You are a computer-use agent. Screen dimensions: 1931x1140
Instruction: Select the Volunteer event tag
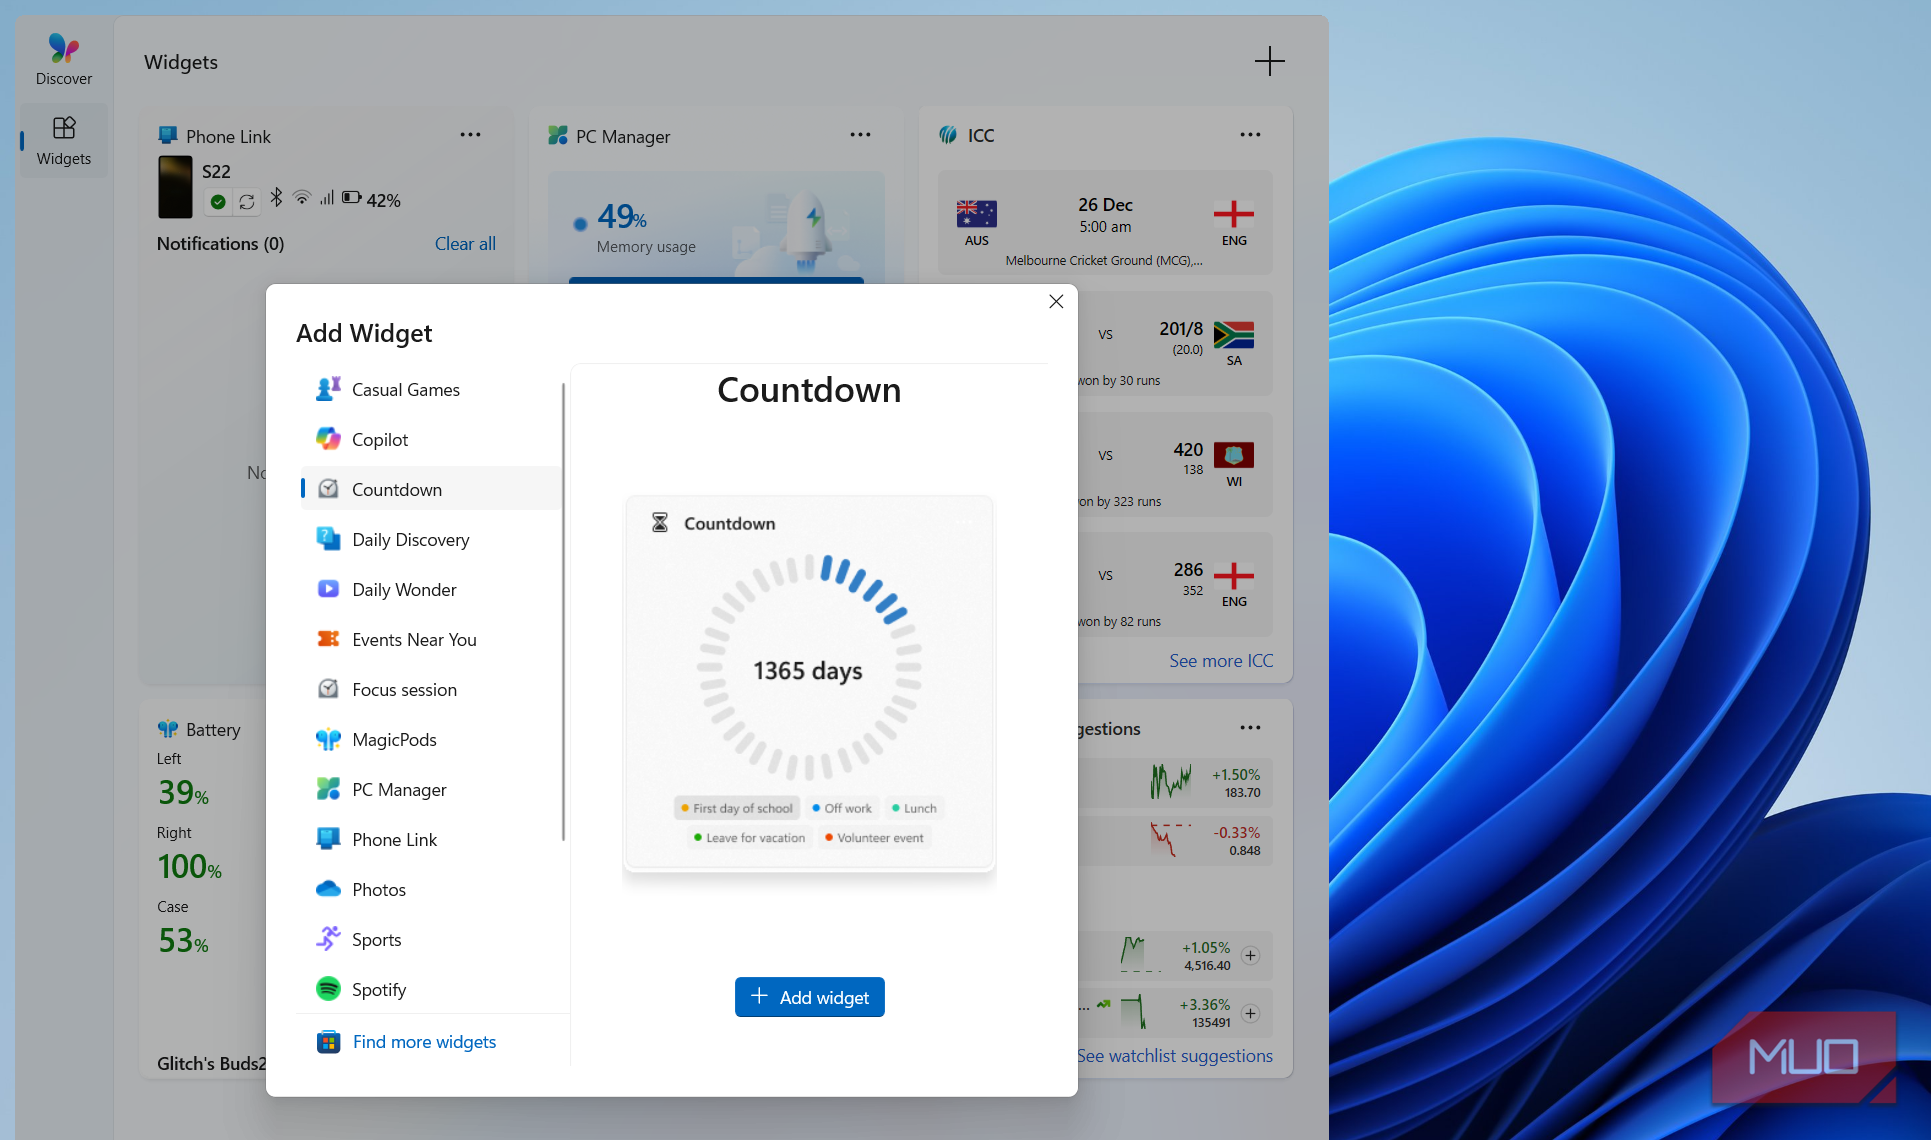click(x=875, y=838)
